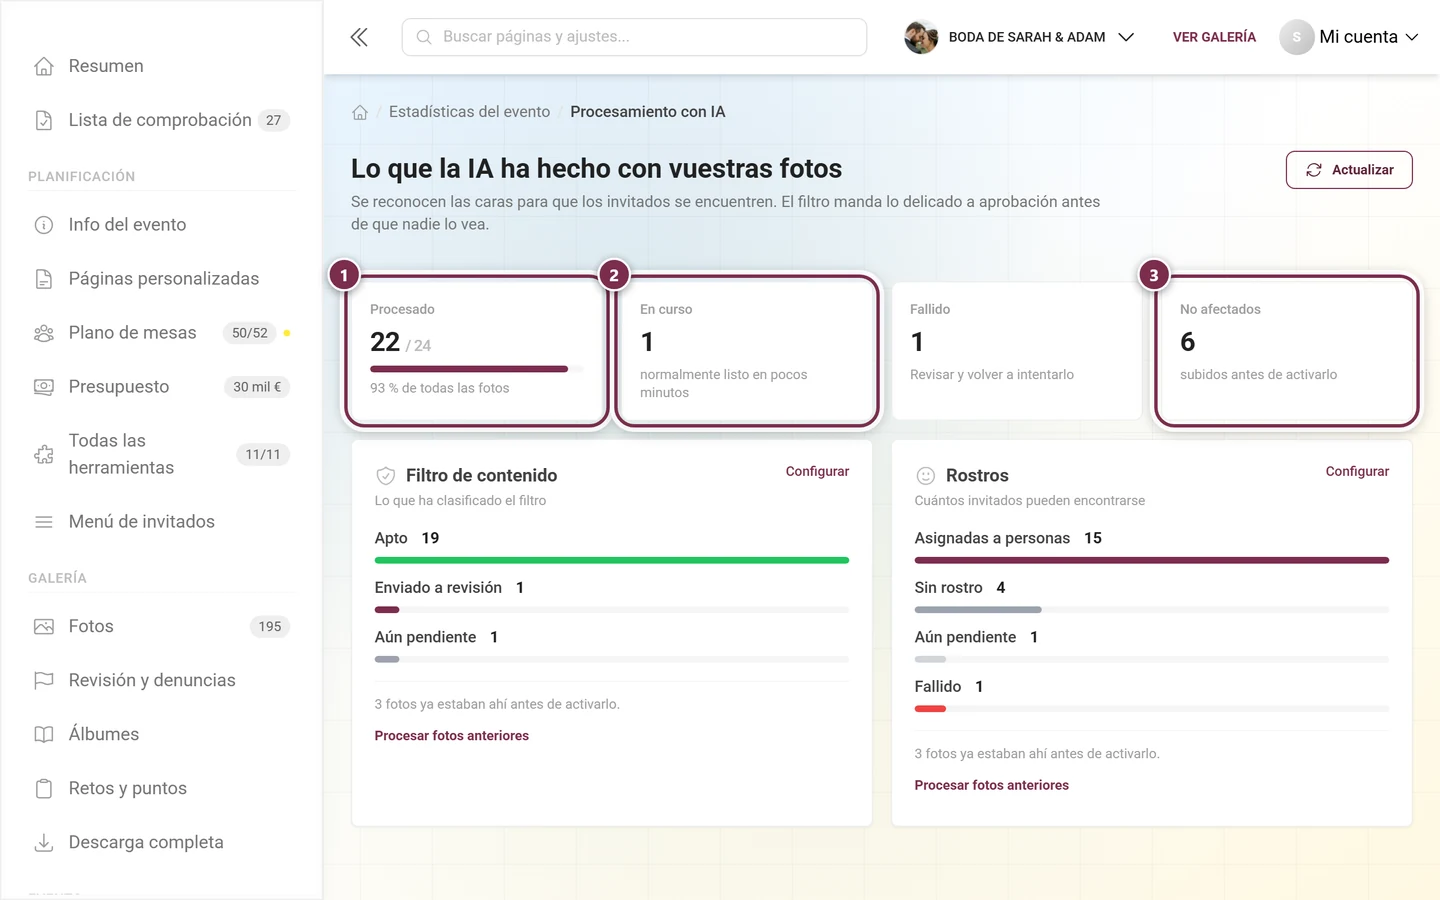Click the Todas las herramientas 11/11 badge
The image size is (1440, 900).
click(263, 454)
